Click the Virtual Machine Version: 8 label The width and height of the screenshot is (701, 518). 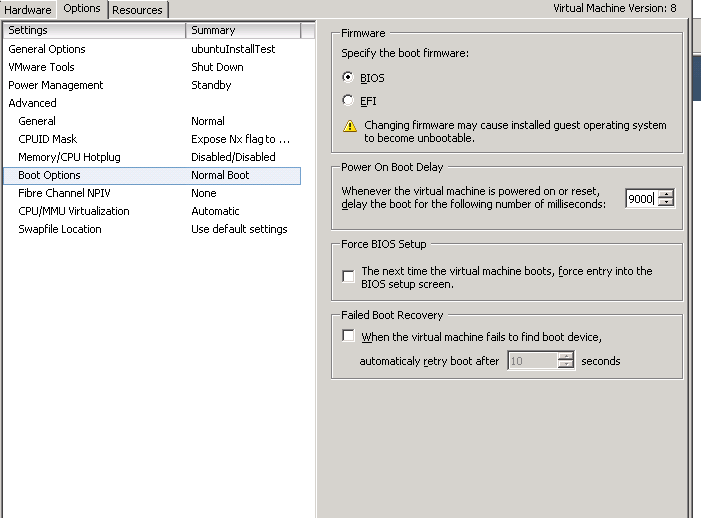615,8
